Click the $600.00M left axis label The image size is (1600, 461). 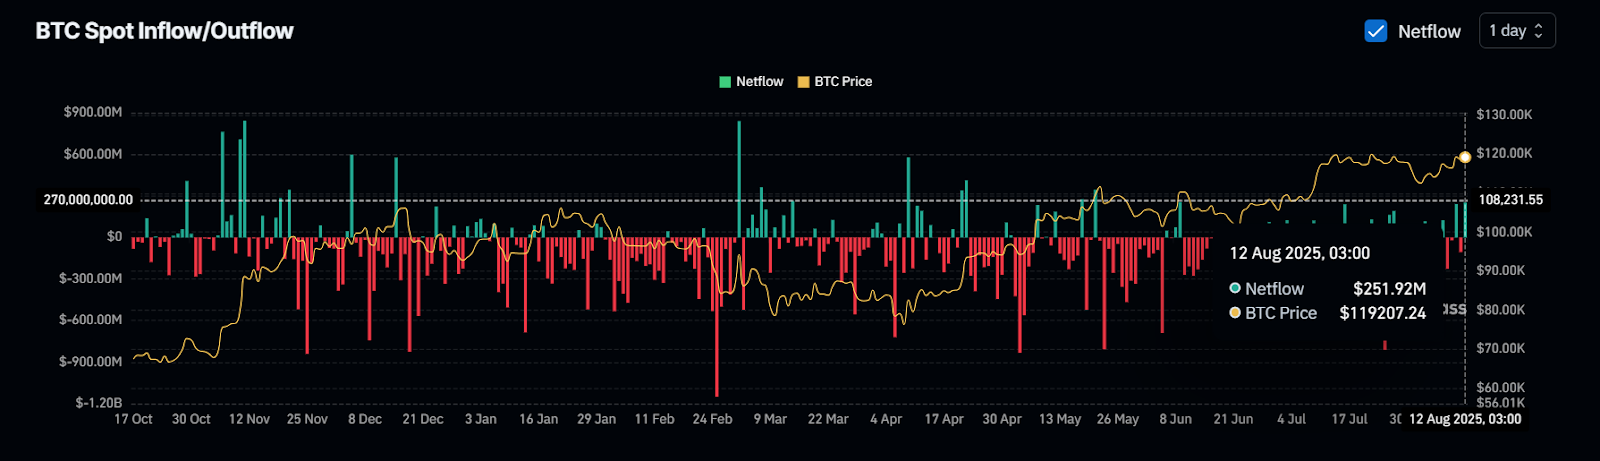point(93,154)
